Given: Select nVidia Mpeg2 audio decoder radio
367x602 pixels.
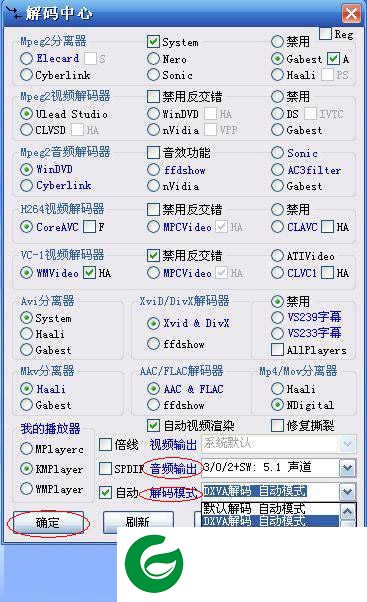Looking at the screenshot, I should click(x=153, y=185).
